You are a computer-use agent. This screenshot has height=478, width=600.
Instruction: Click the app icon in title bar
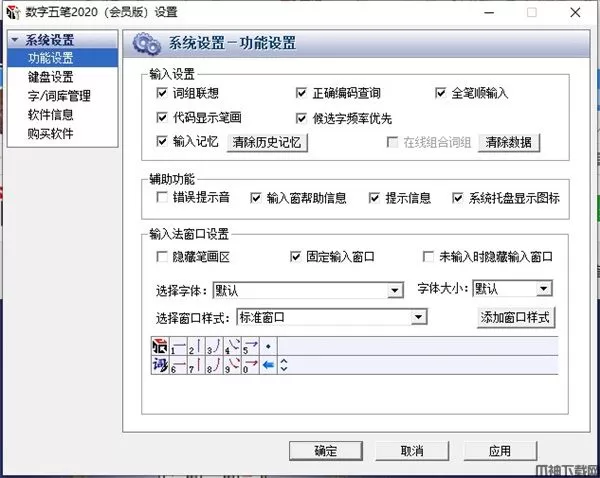click(x=13, y=12)
